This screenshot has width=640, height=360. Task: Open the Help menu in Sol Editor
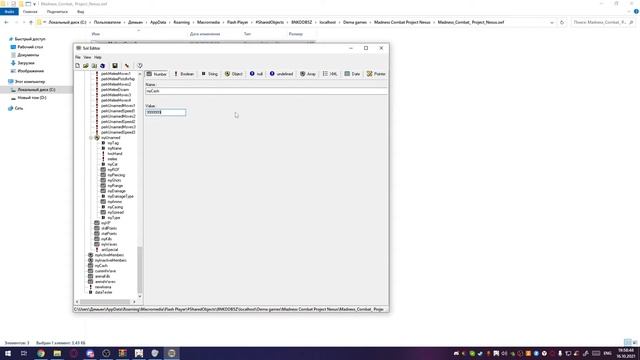[98, 58]
